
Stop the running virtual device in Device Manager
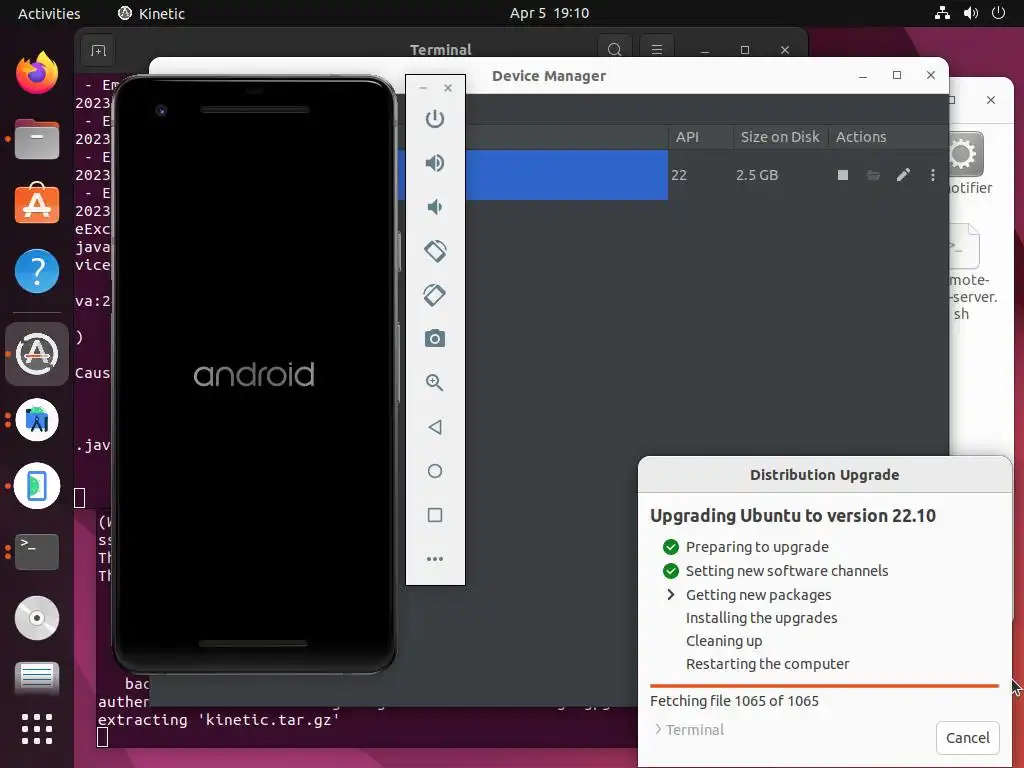843,175
